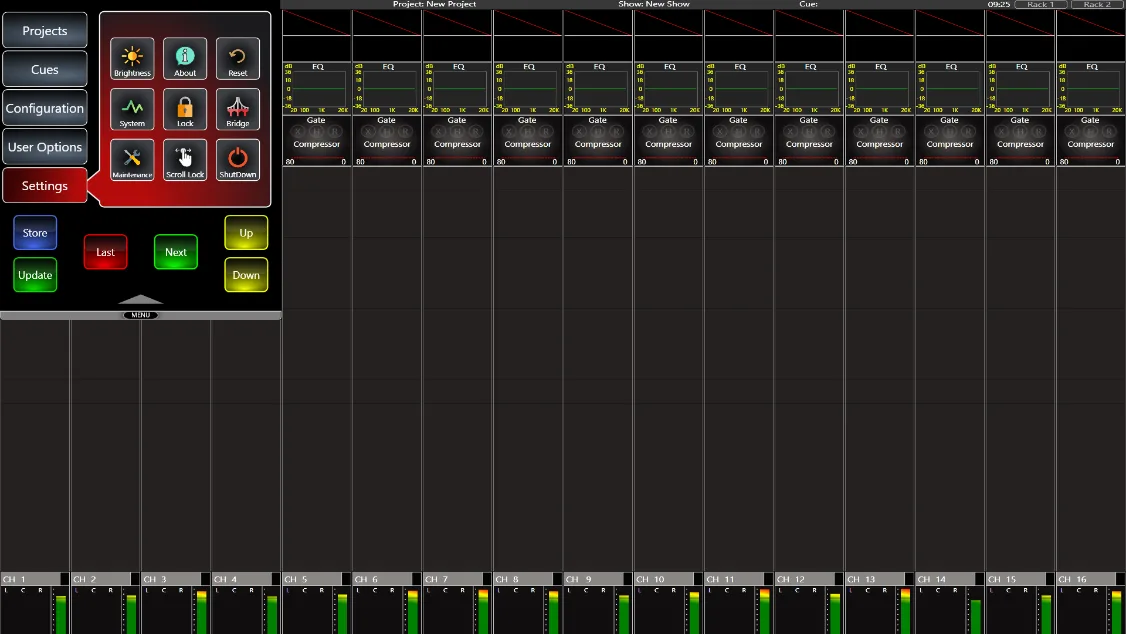Open the Maintenance tools icon
This screenshot has width=1126, height=634.
pos(132,159)
